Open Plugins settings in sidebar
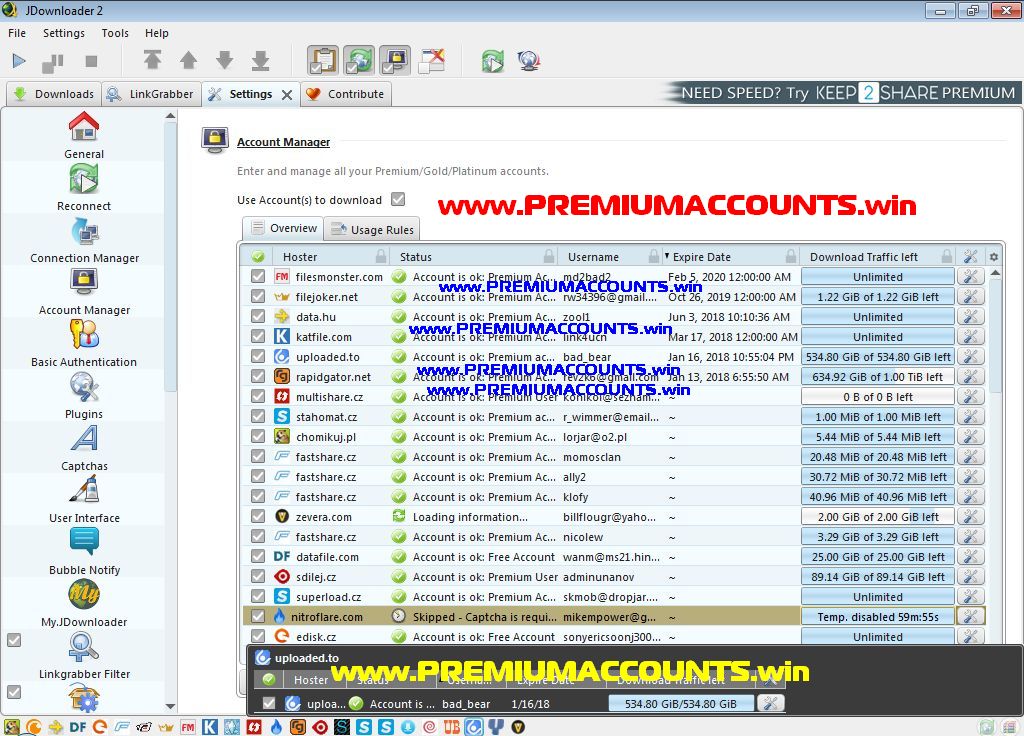This screenshot has width=1024, height=736. coord(84,396)
